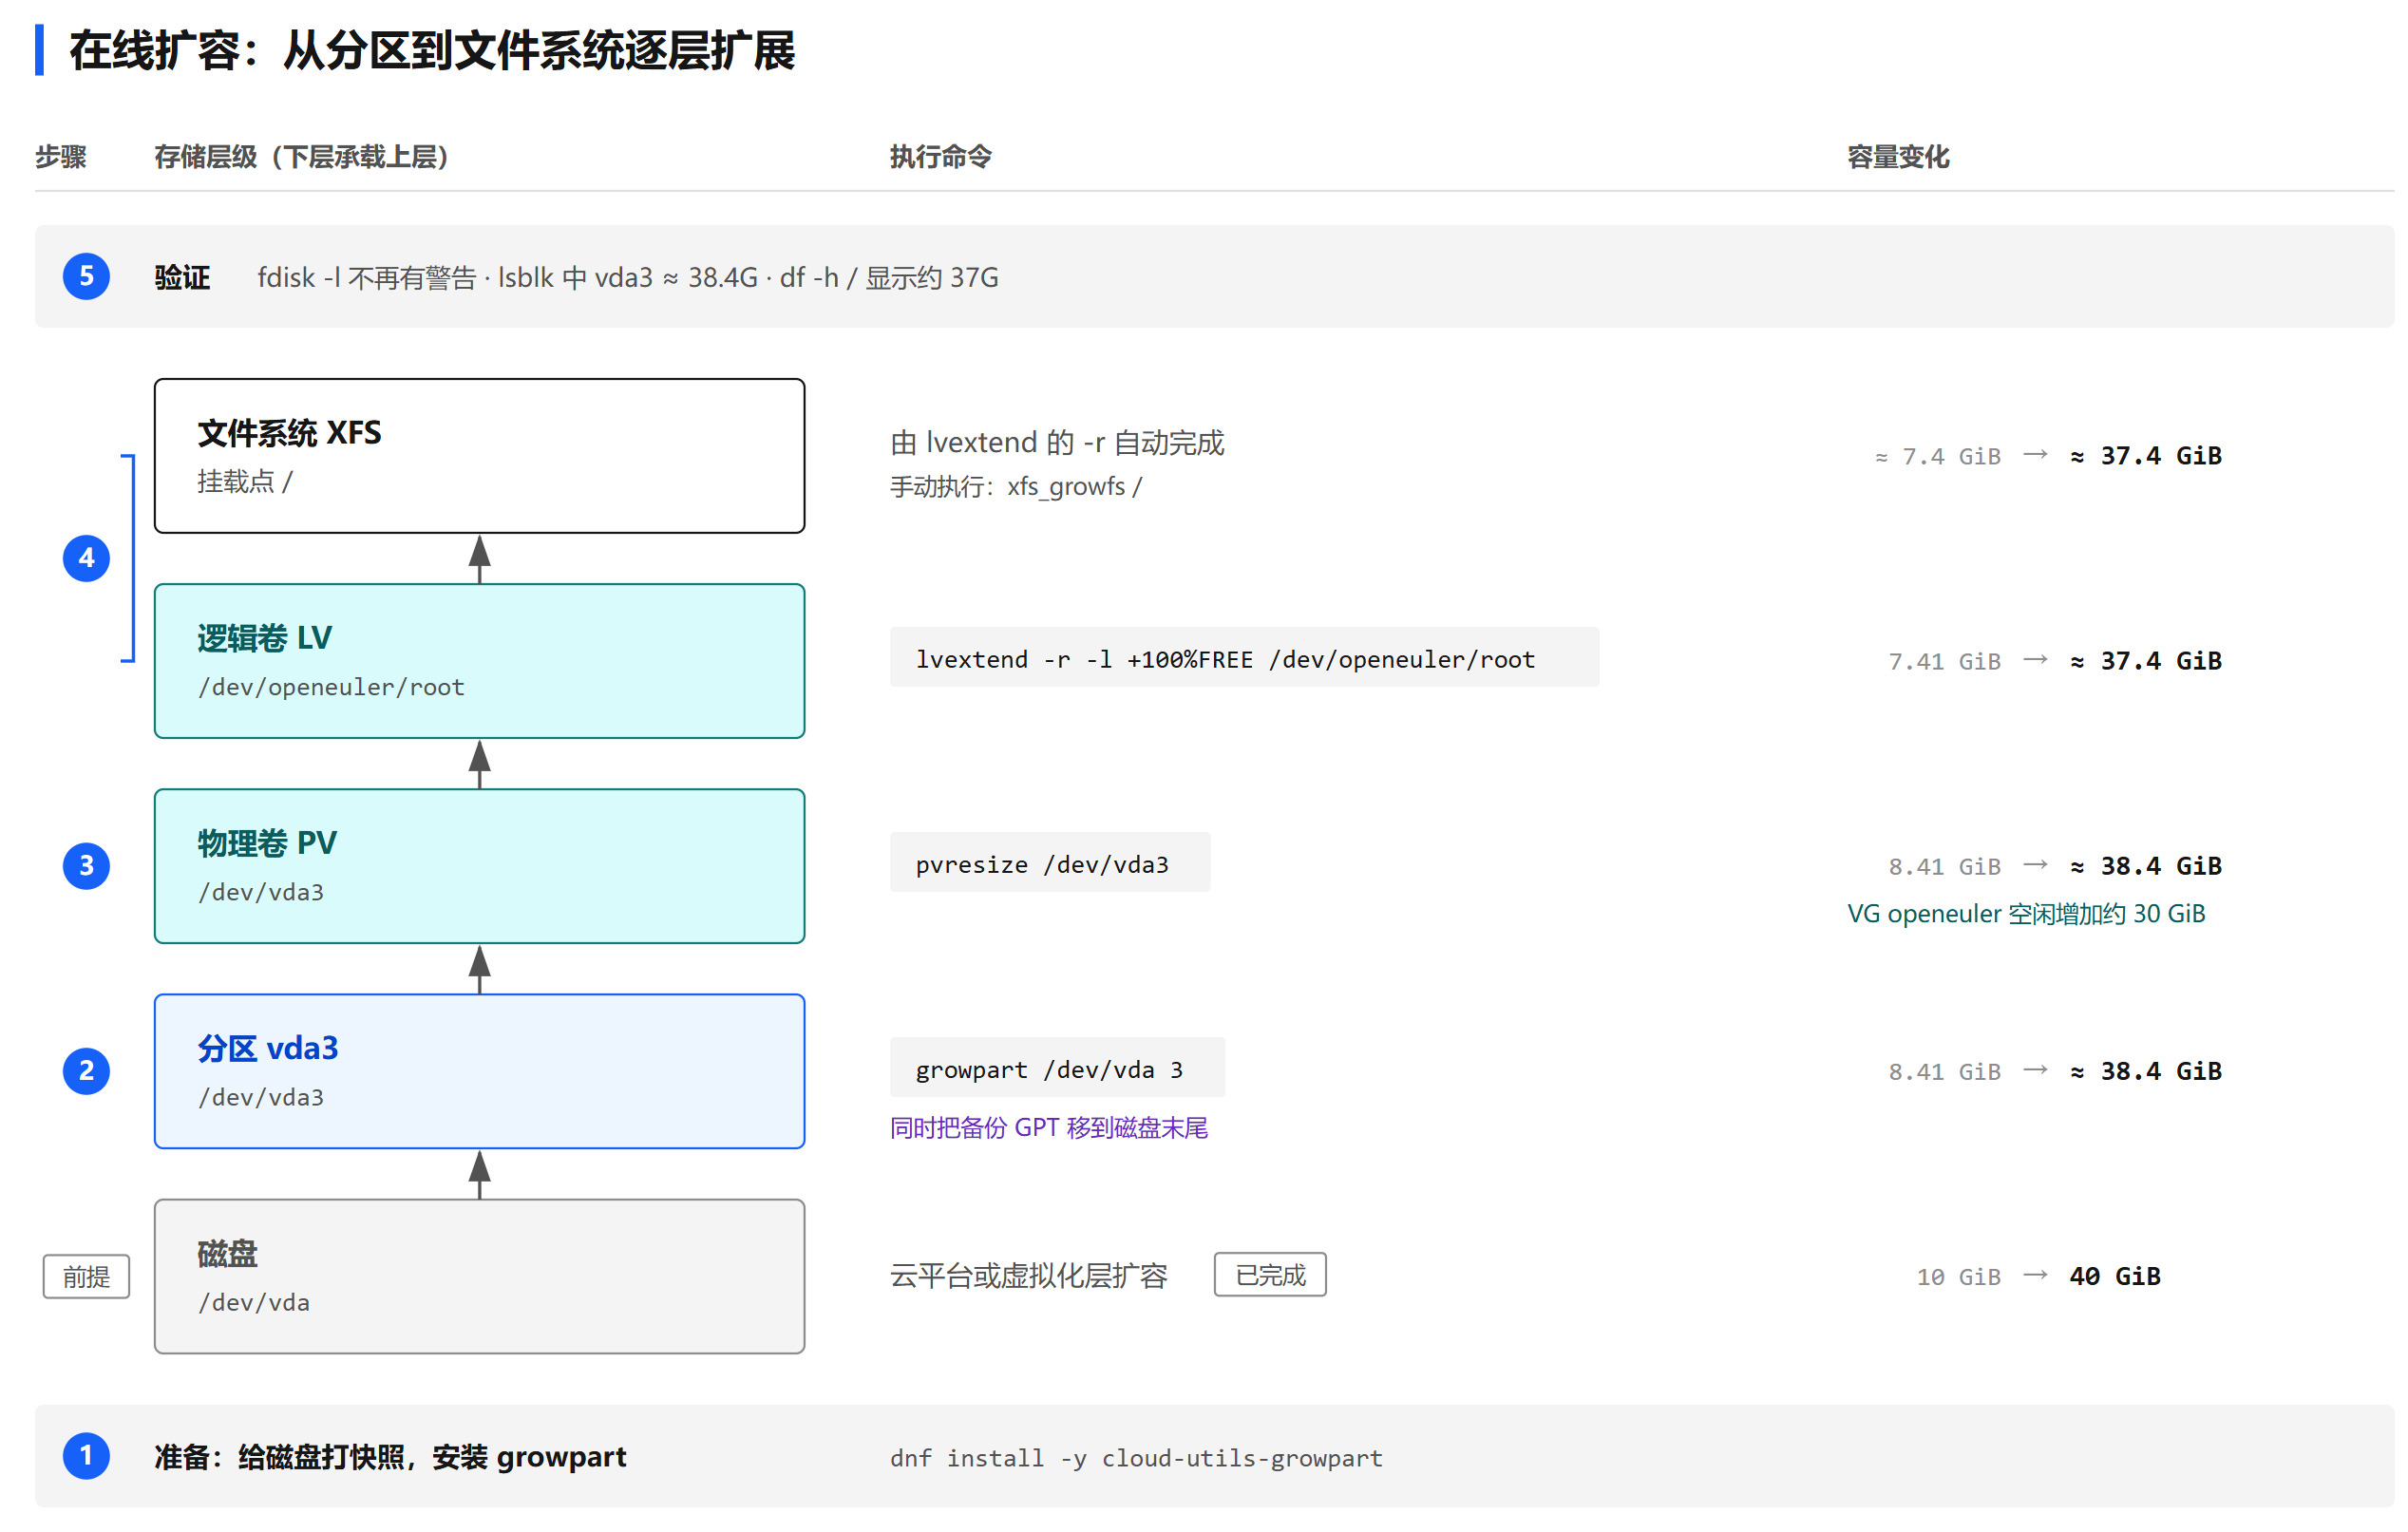Click the ≈ 37.4 GiB value in the lvextend row
The image size is (2408, 1532).
[2146, 660]
